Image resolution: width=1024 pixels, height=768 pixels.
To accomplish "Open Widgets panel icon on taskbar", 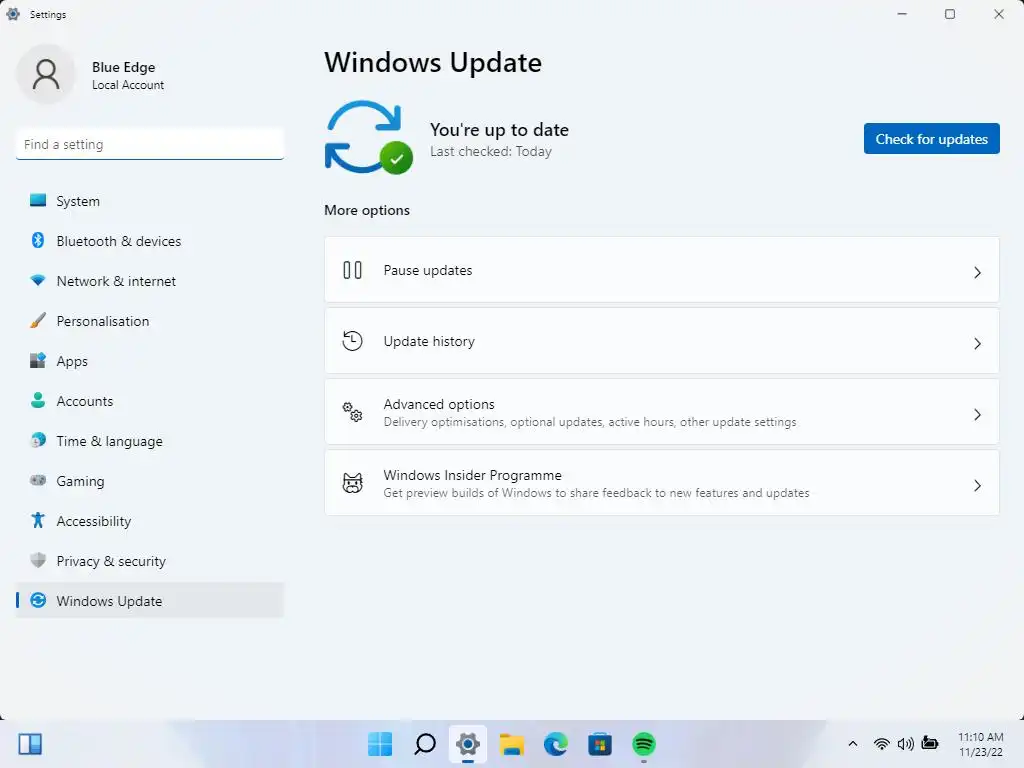I will click(30, 744).
